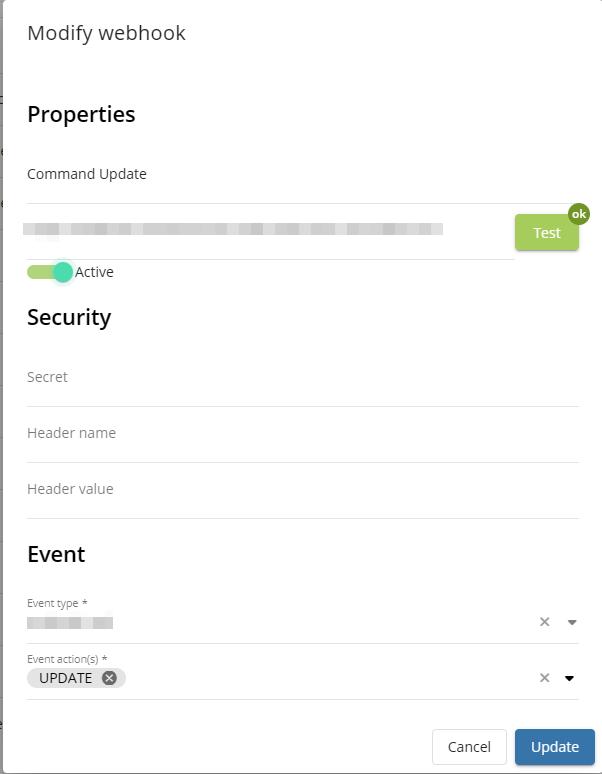Select the Header value field
602x774 pixels.
click(x=300, y=490)
